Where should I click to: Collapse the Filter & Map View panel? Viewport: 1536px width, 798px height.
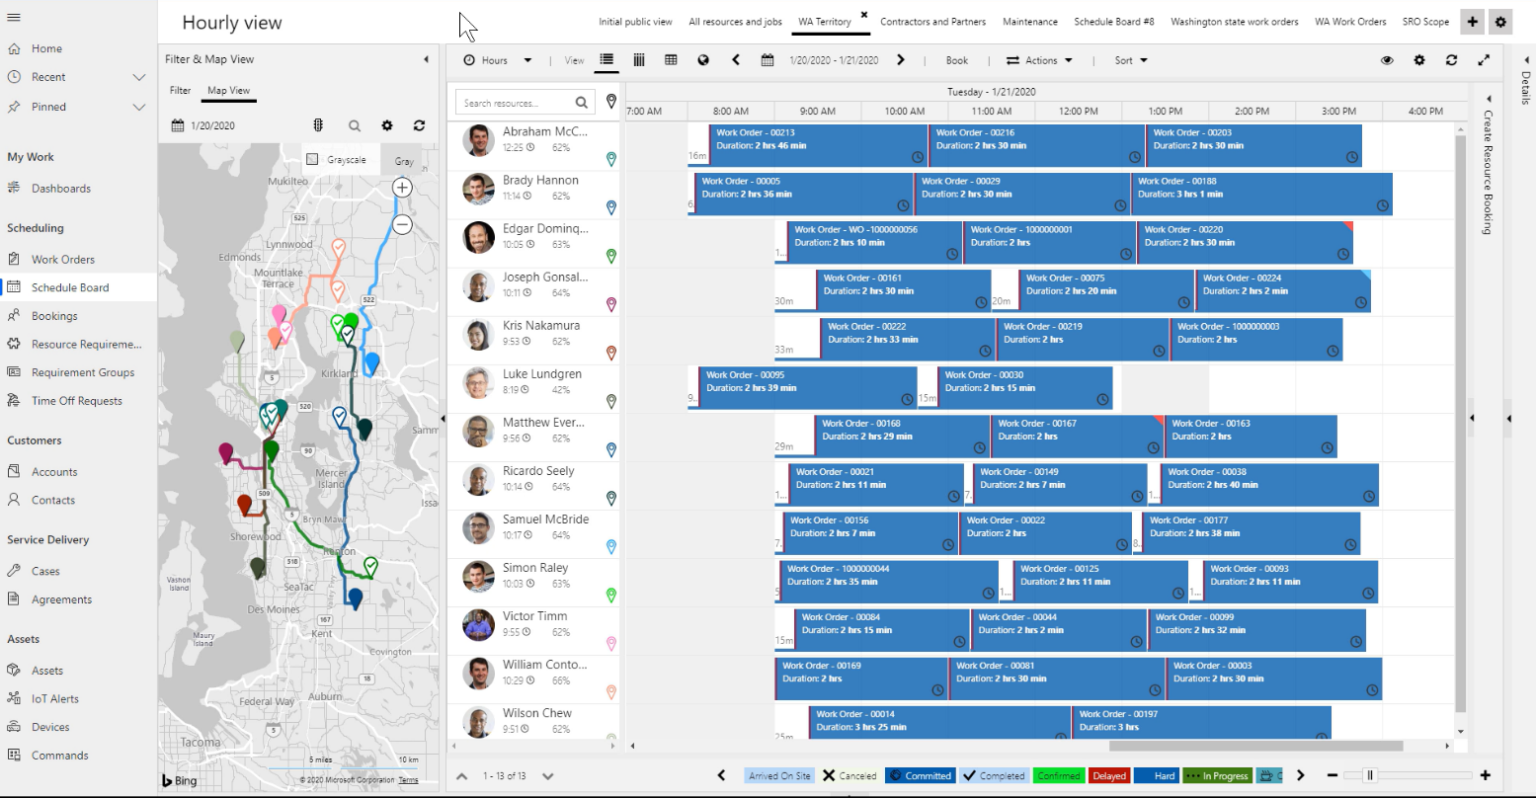point(426,59)
